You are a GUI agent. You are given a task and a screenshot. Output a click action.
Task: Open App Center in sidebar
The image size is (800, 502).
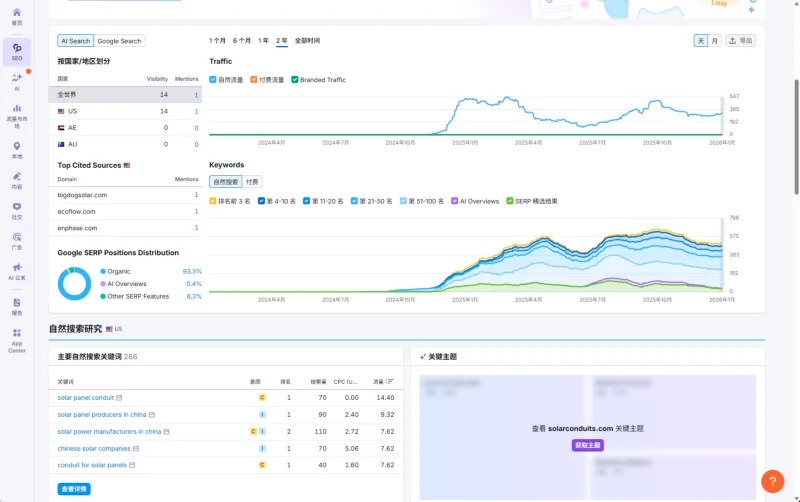(x=17, y=340)
